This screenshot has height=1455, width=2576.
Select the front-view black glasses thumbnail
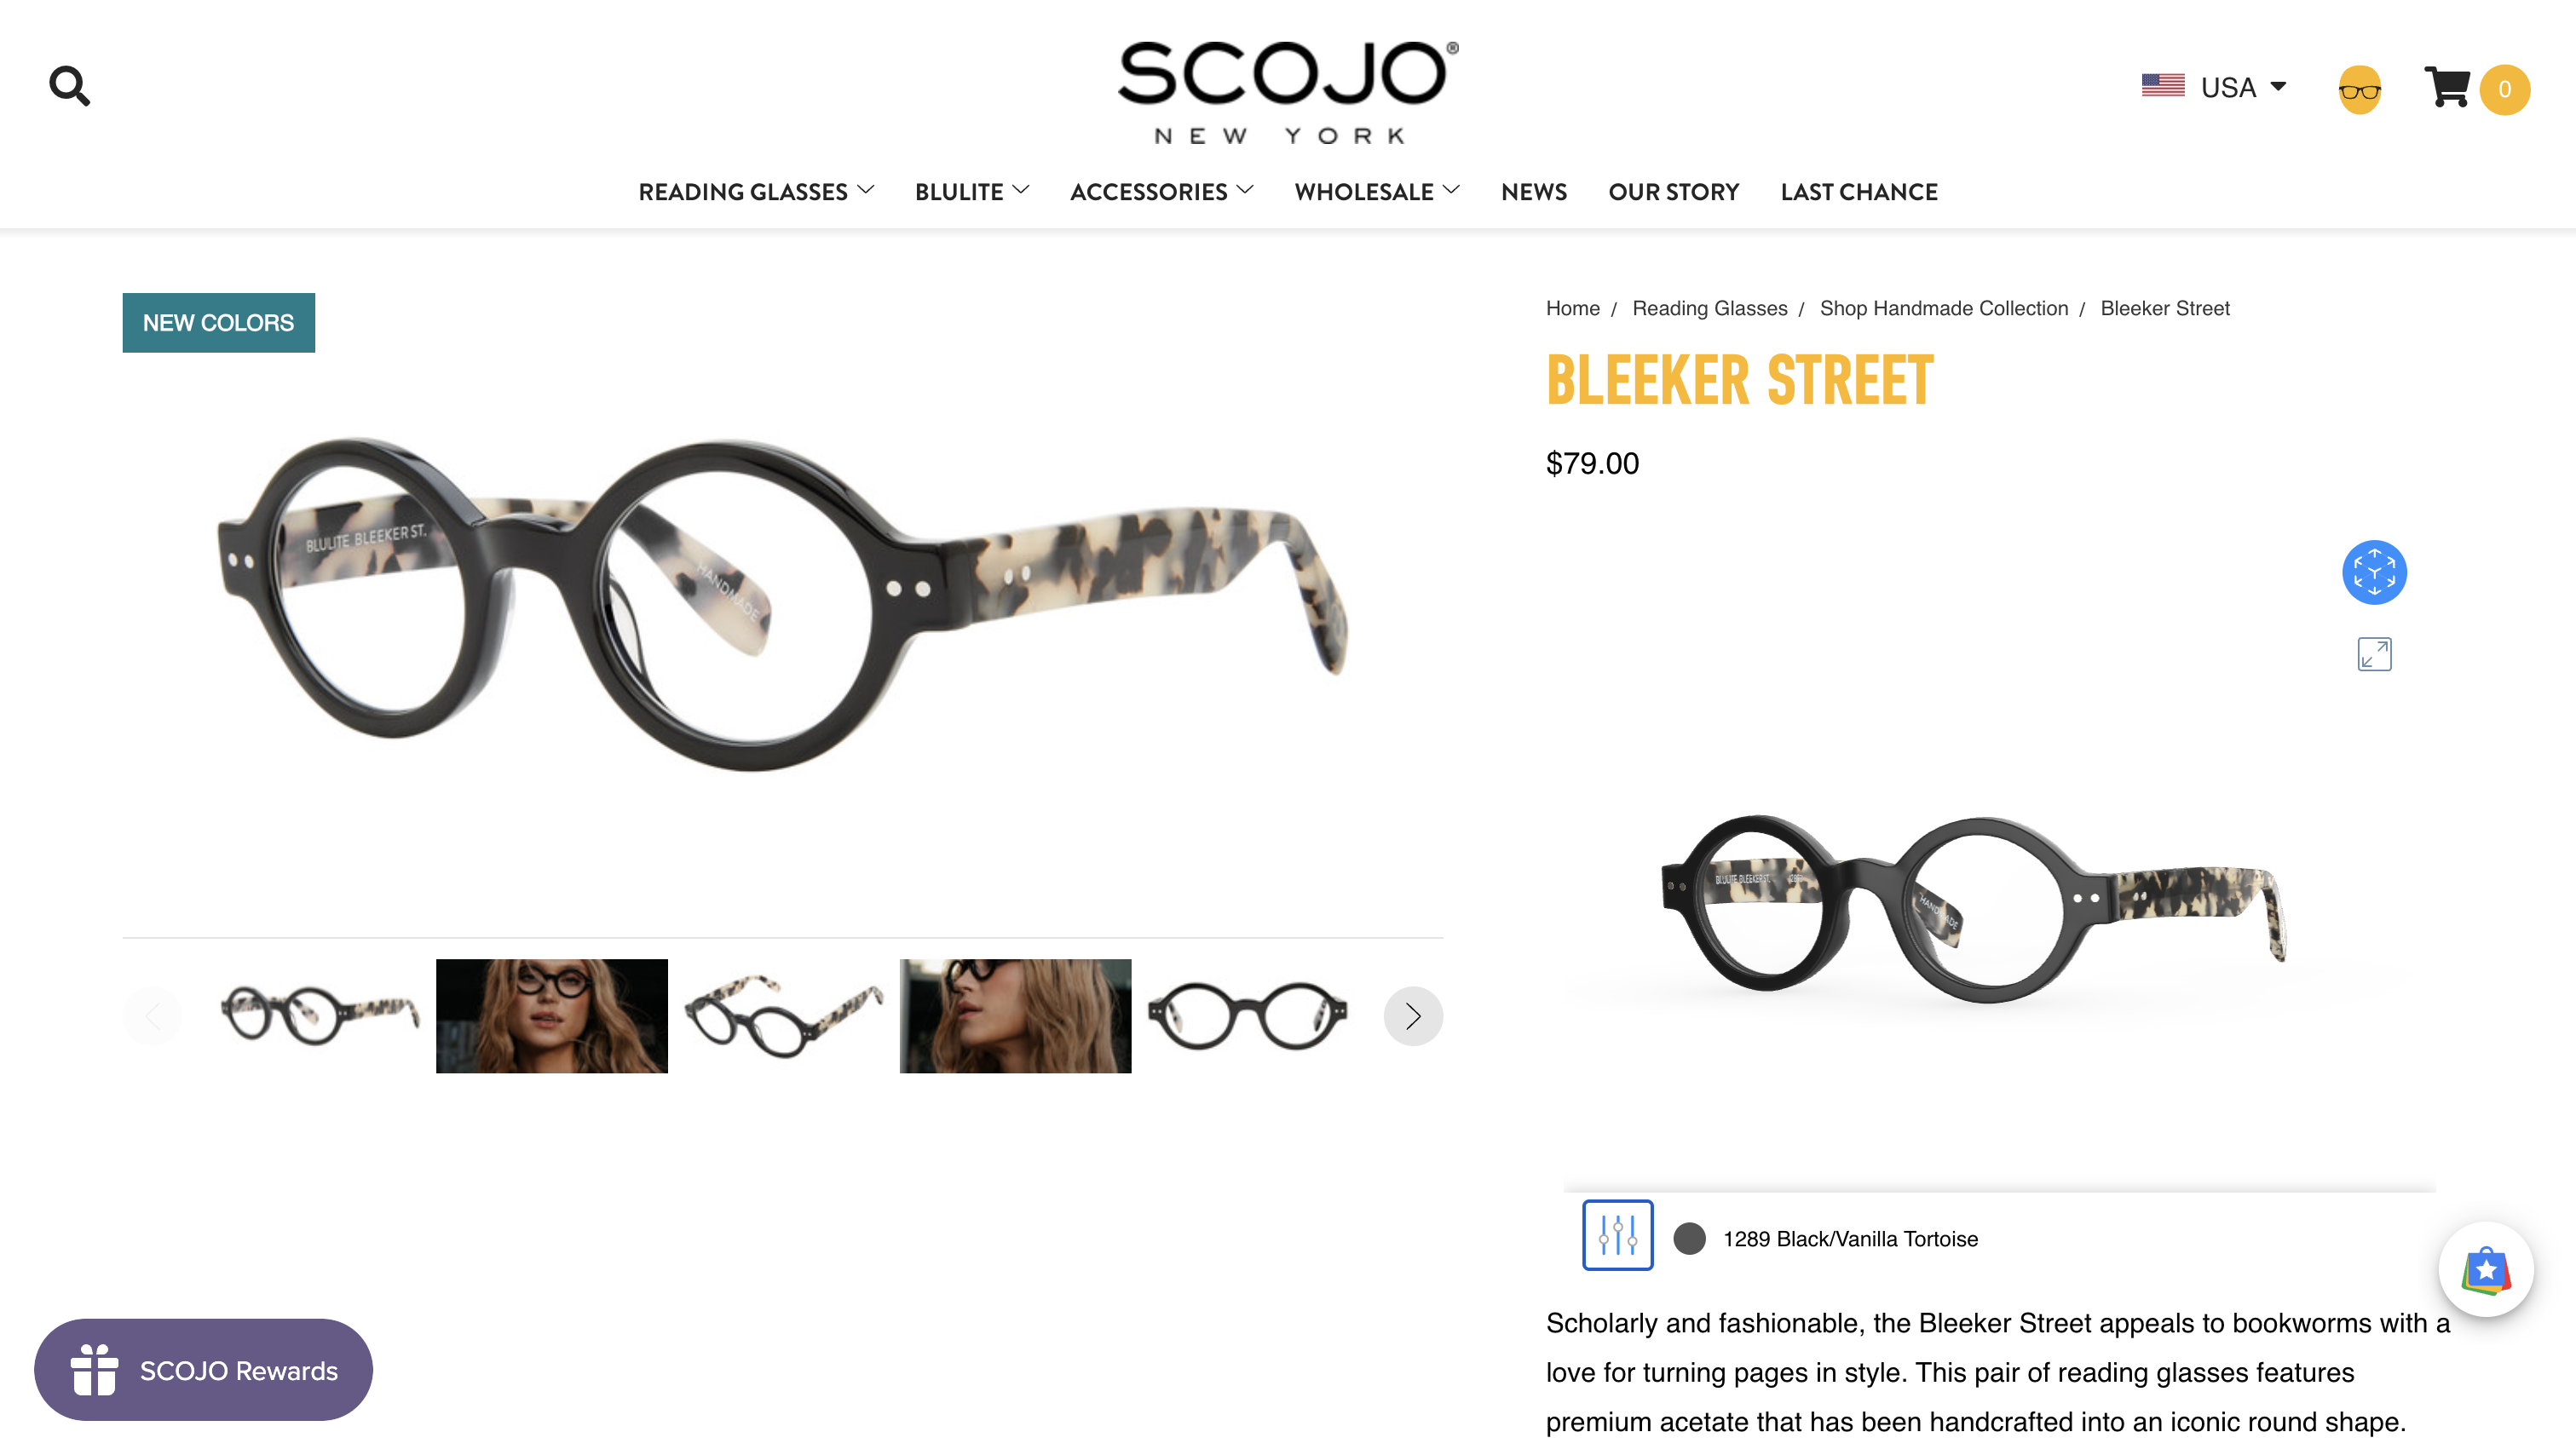[1247, 1016]
